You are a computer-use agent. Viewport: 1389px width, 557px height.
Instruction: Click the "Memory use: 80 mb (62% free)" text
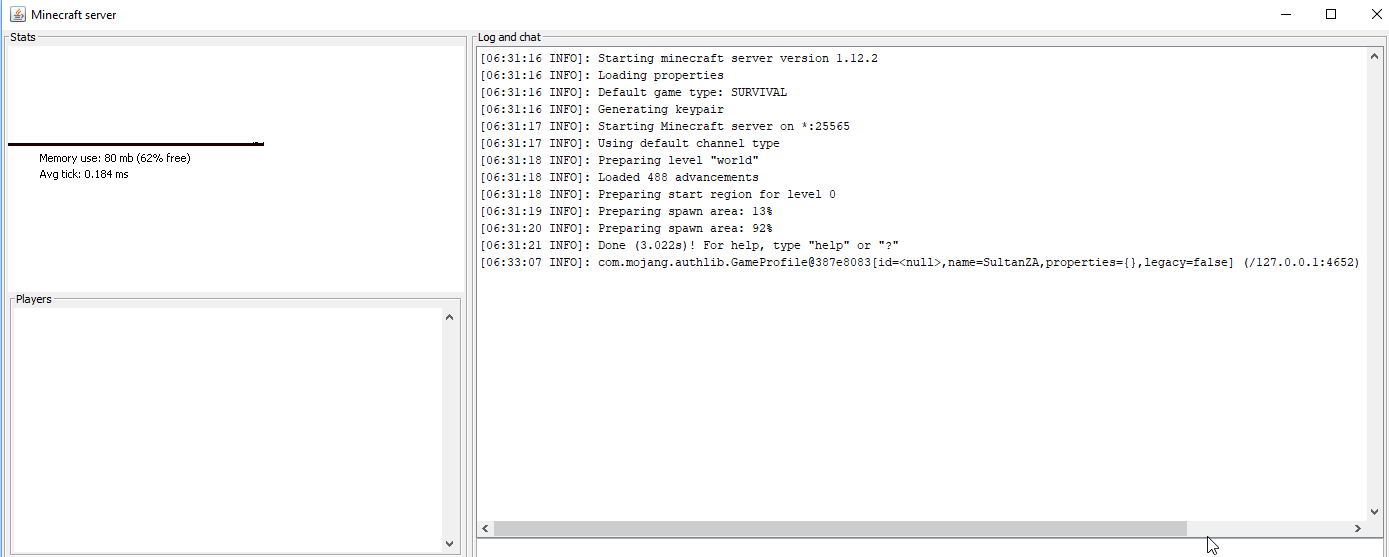pos(115,158)
